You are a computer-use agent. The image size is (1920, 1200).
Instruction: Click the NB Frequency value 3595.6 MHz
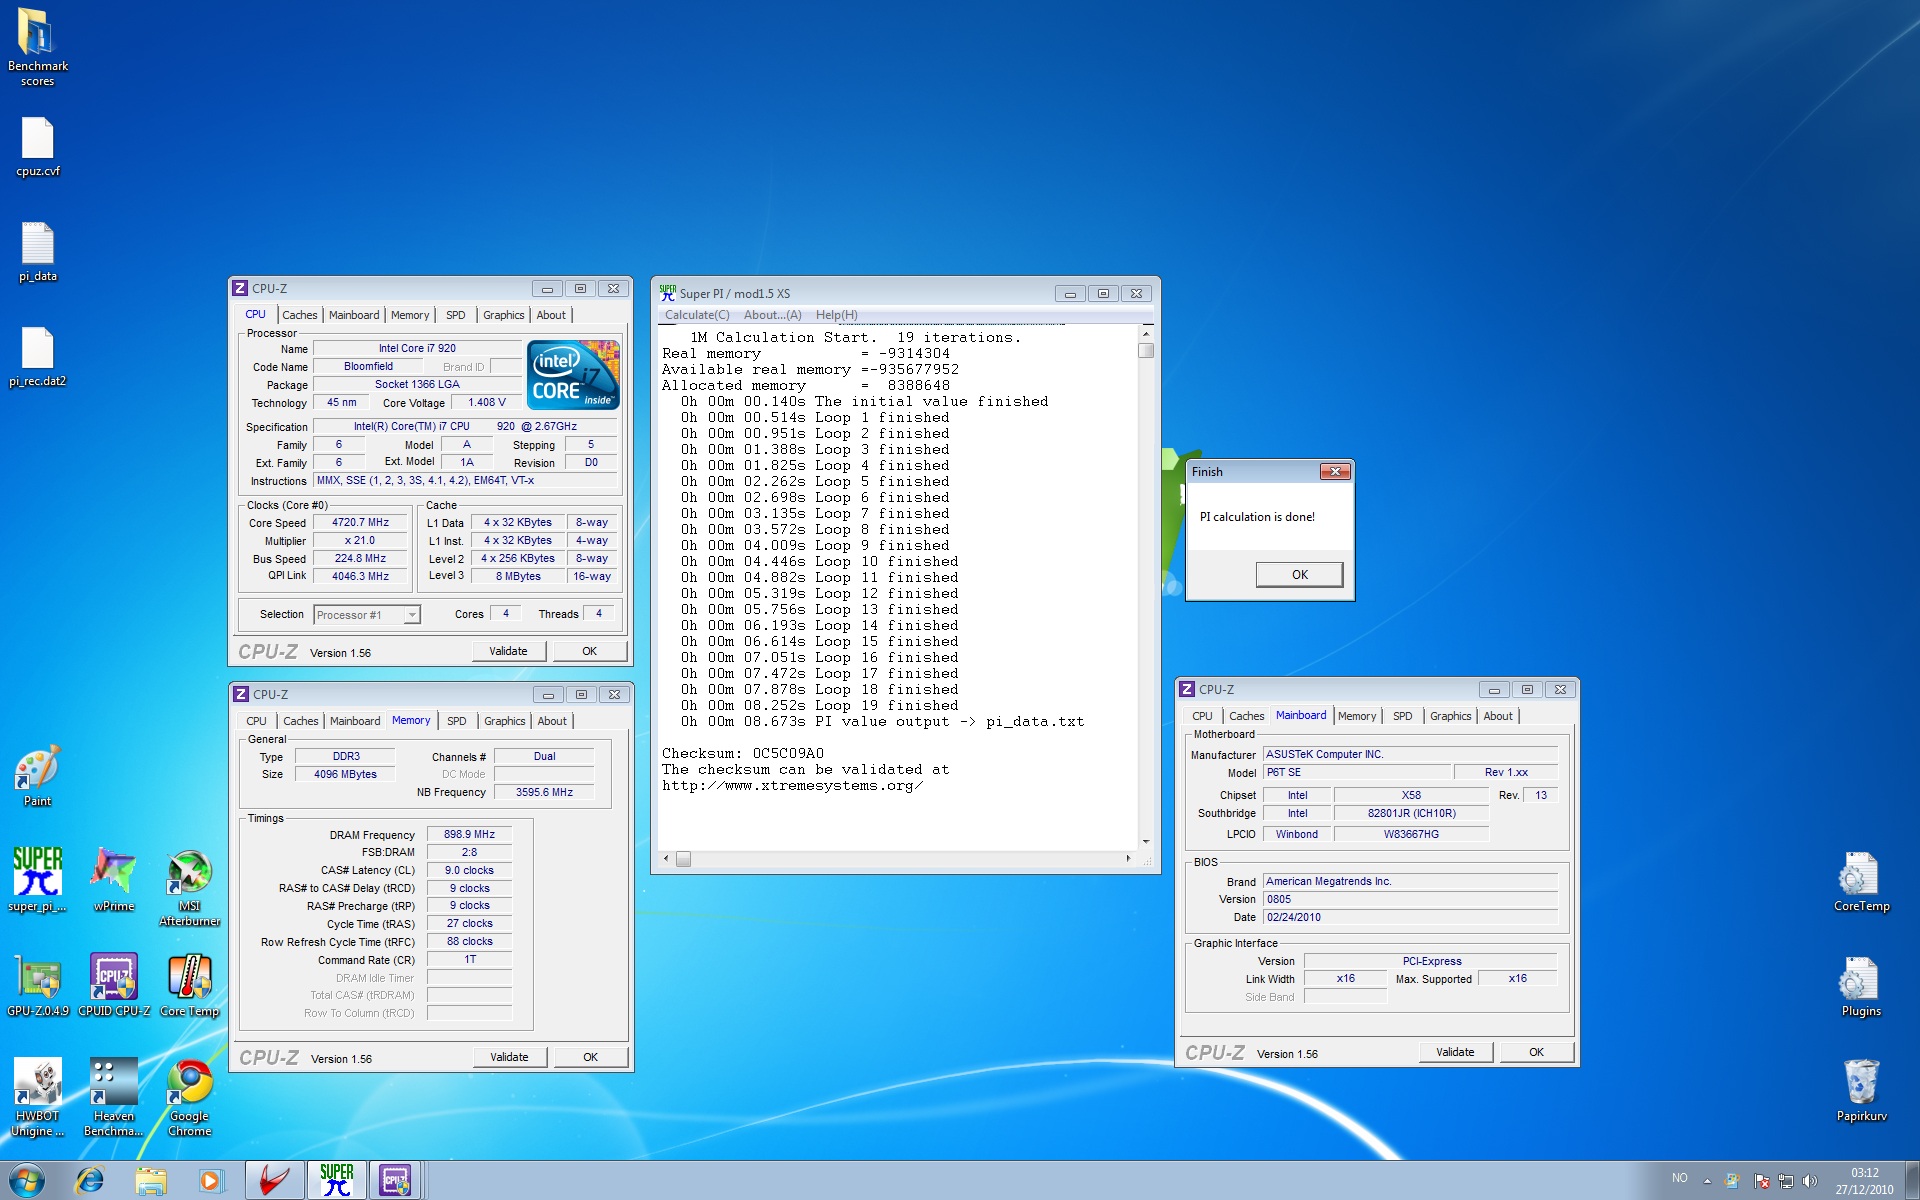(544, 792)
